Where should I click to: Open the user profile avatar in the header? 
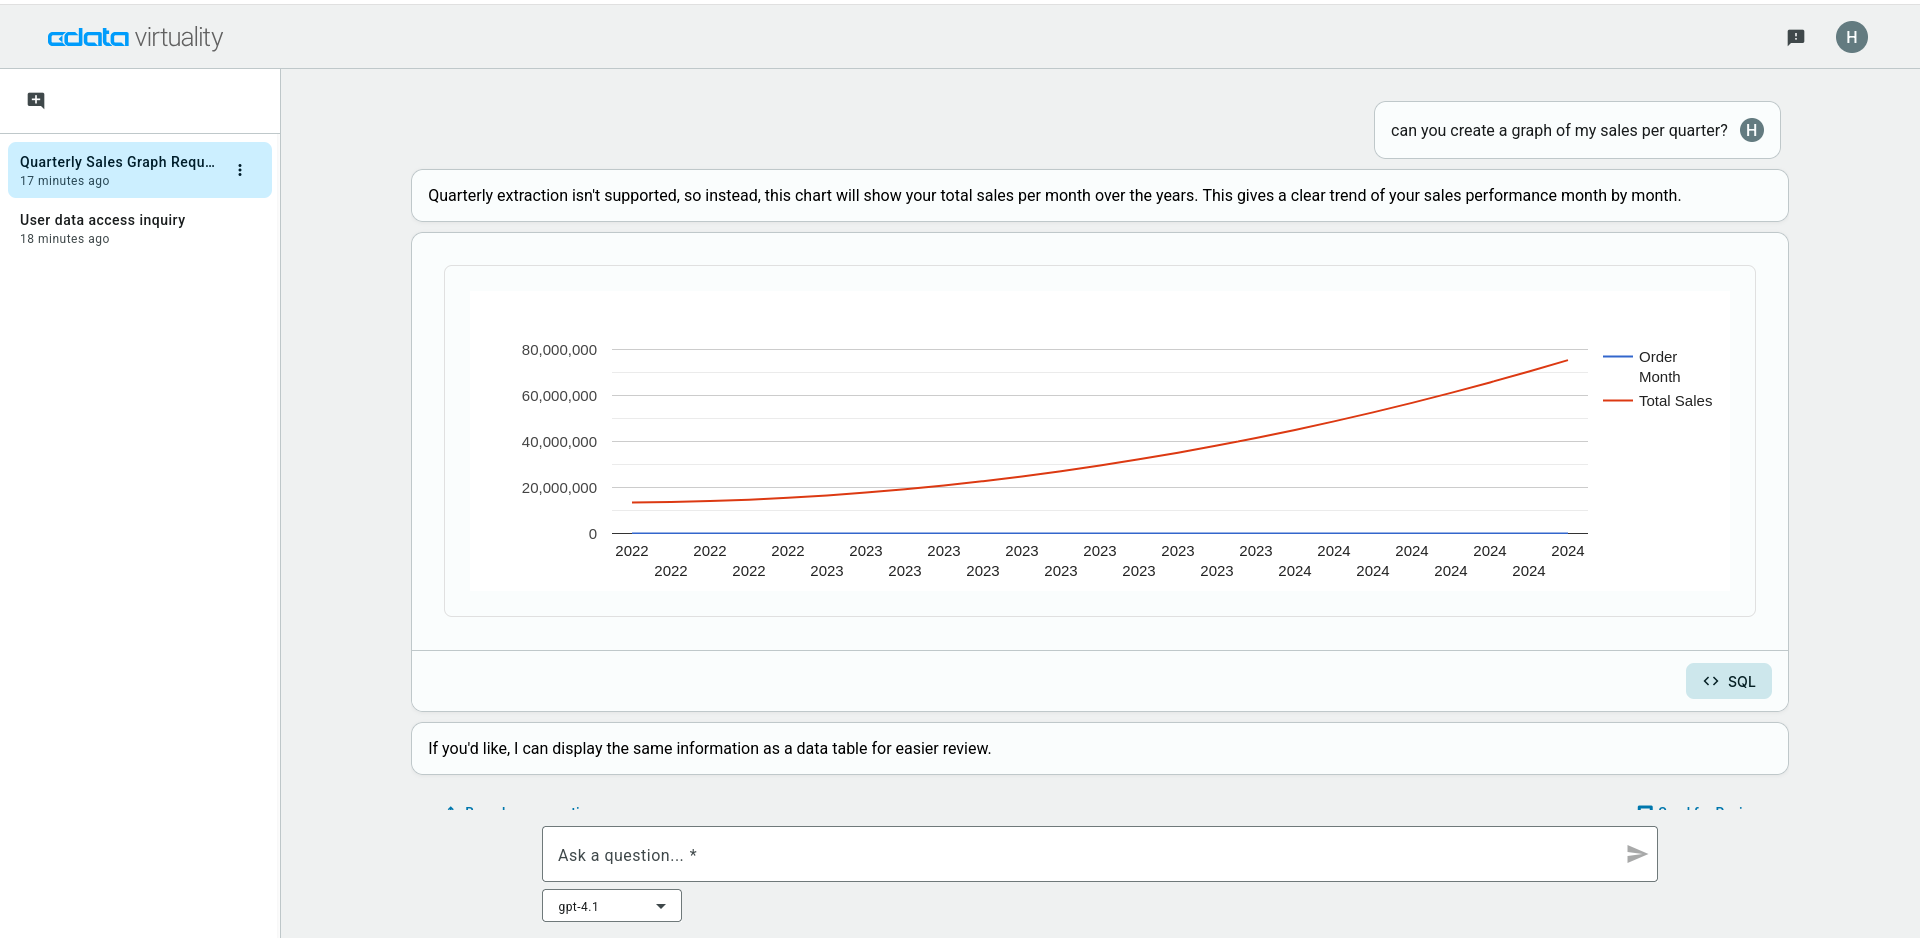tap(1851, 37)
